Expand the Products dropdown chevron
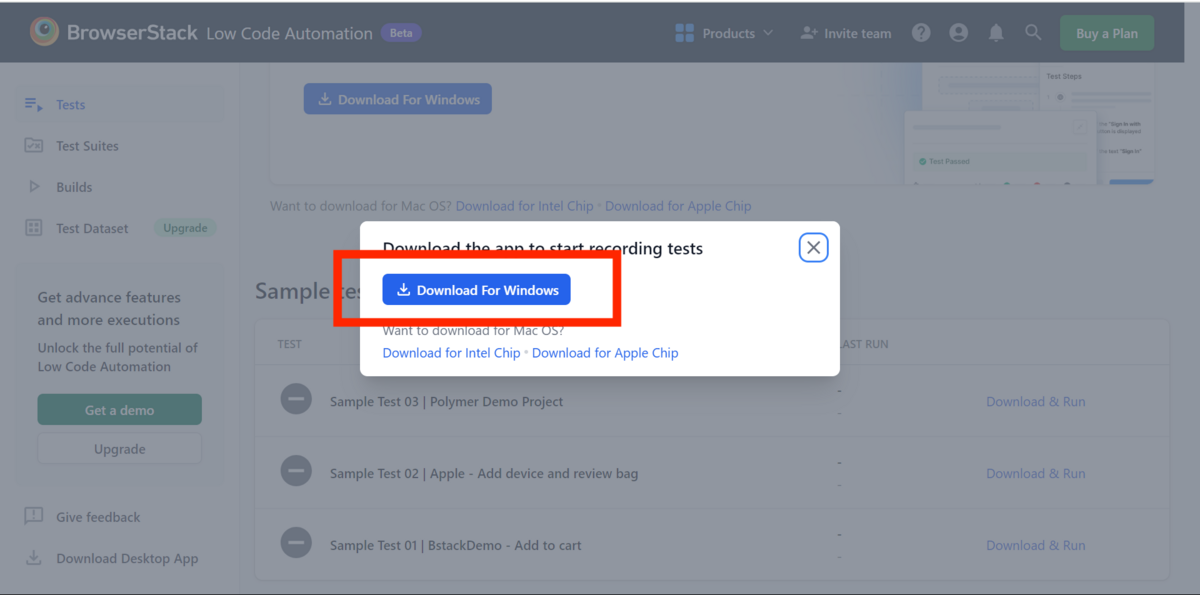1200x595 pixels. [x=768, y=33]
